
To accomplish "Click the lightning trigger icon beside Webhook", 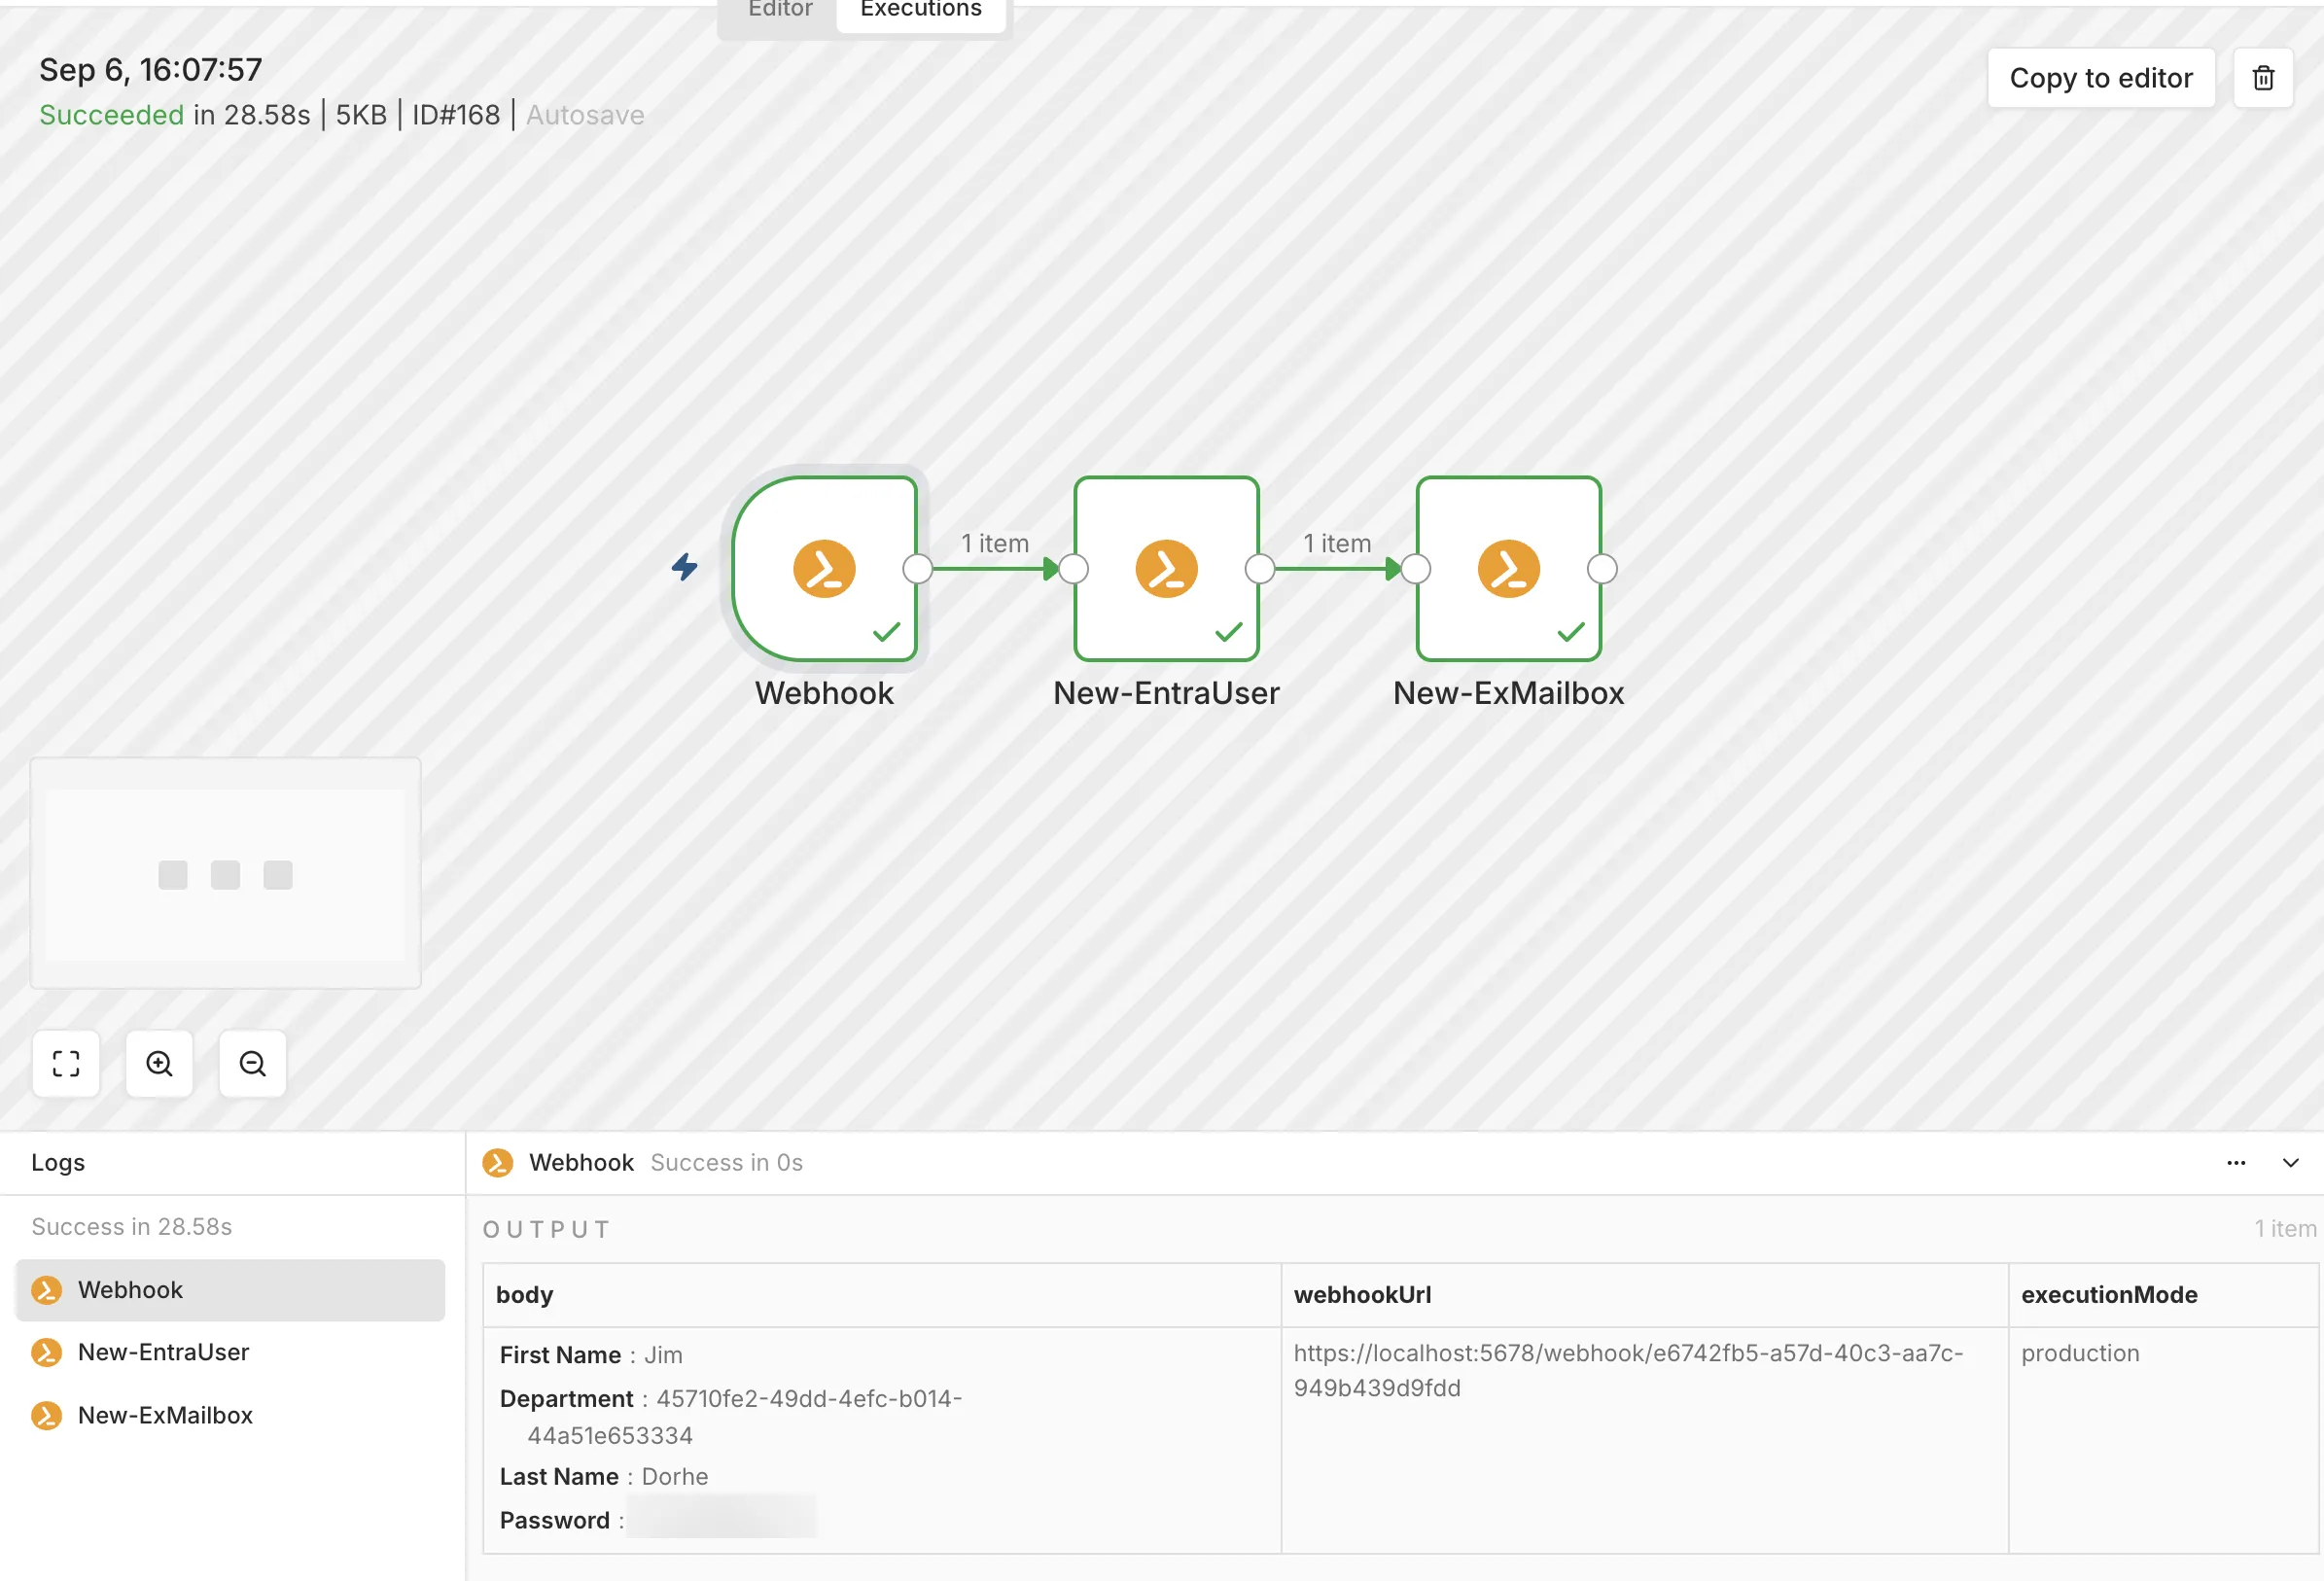I will tap(684, 567).
